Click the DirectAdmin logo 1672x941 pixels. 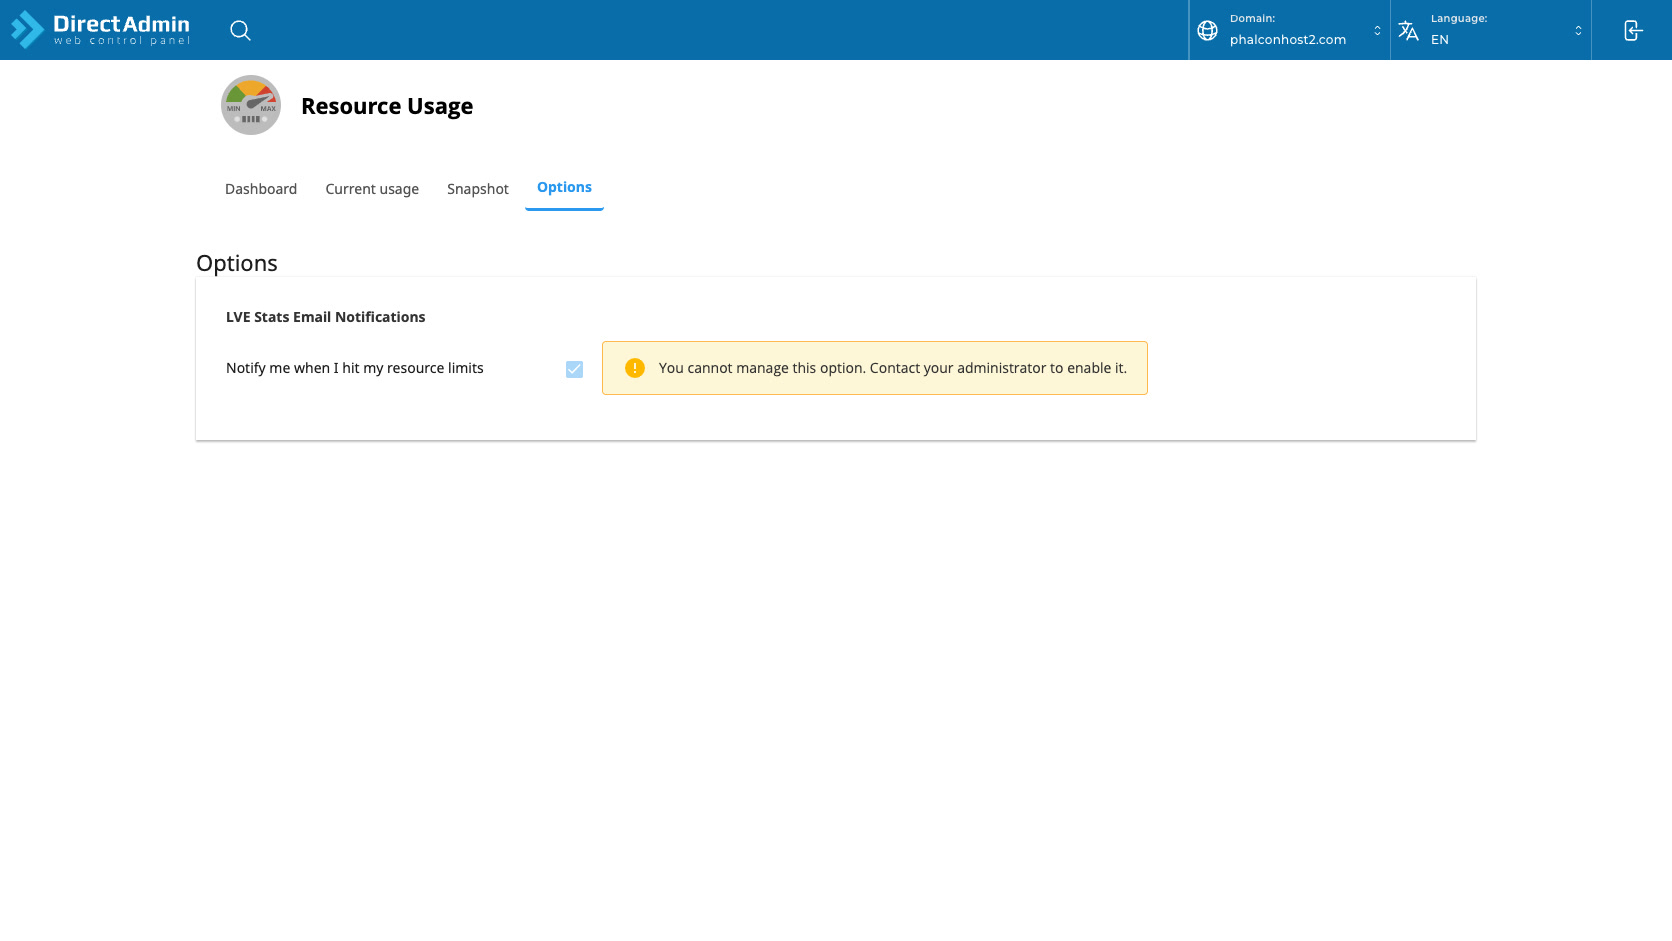coord(100,30)
